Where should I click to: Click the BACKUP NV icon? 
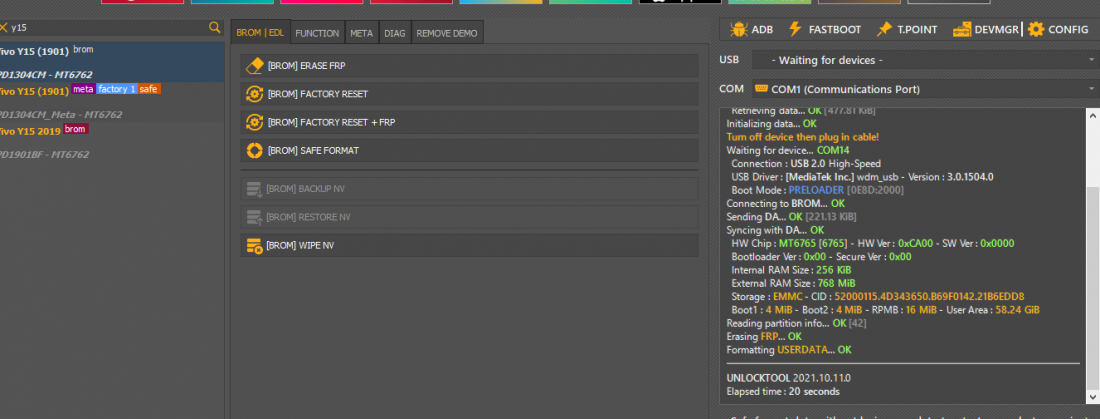(254, 189)
